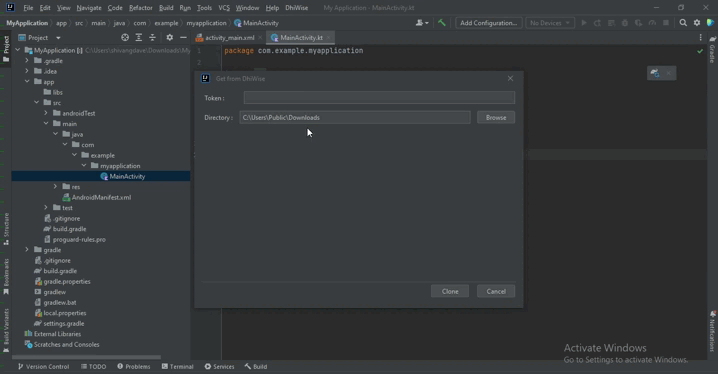Open the Notifications tool window on right

(713, 331)
